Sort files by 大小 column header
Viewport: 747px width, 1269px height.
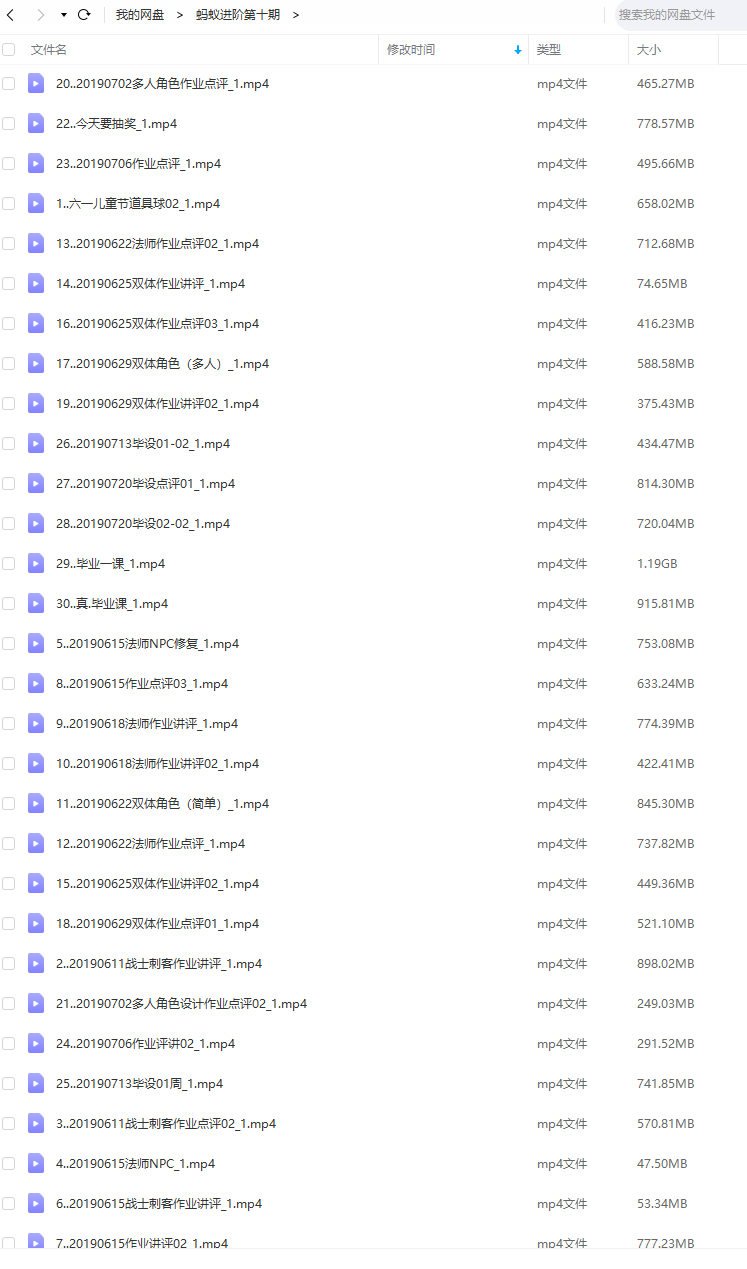(649, 49)
